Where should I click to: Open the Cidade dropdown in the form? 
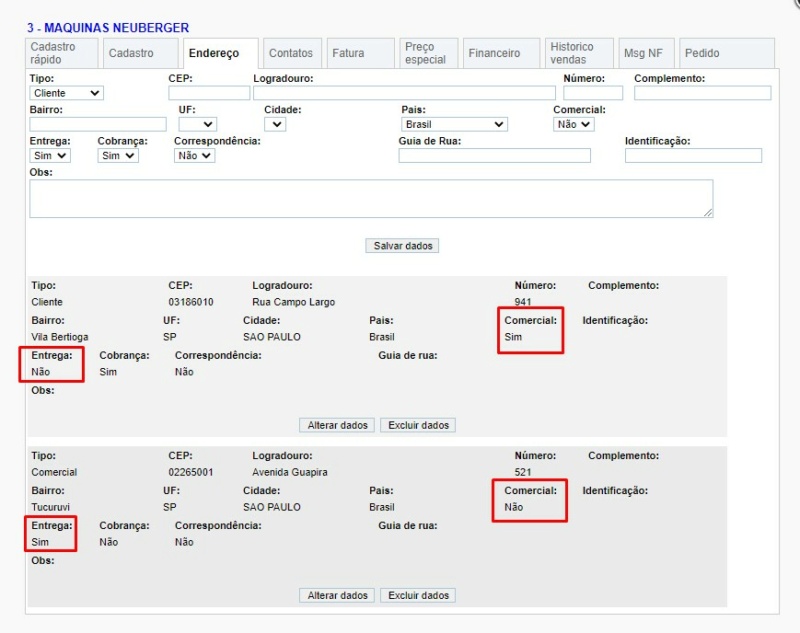click(275, 124)
